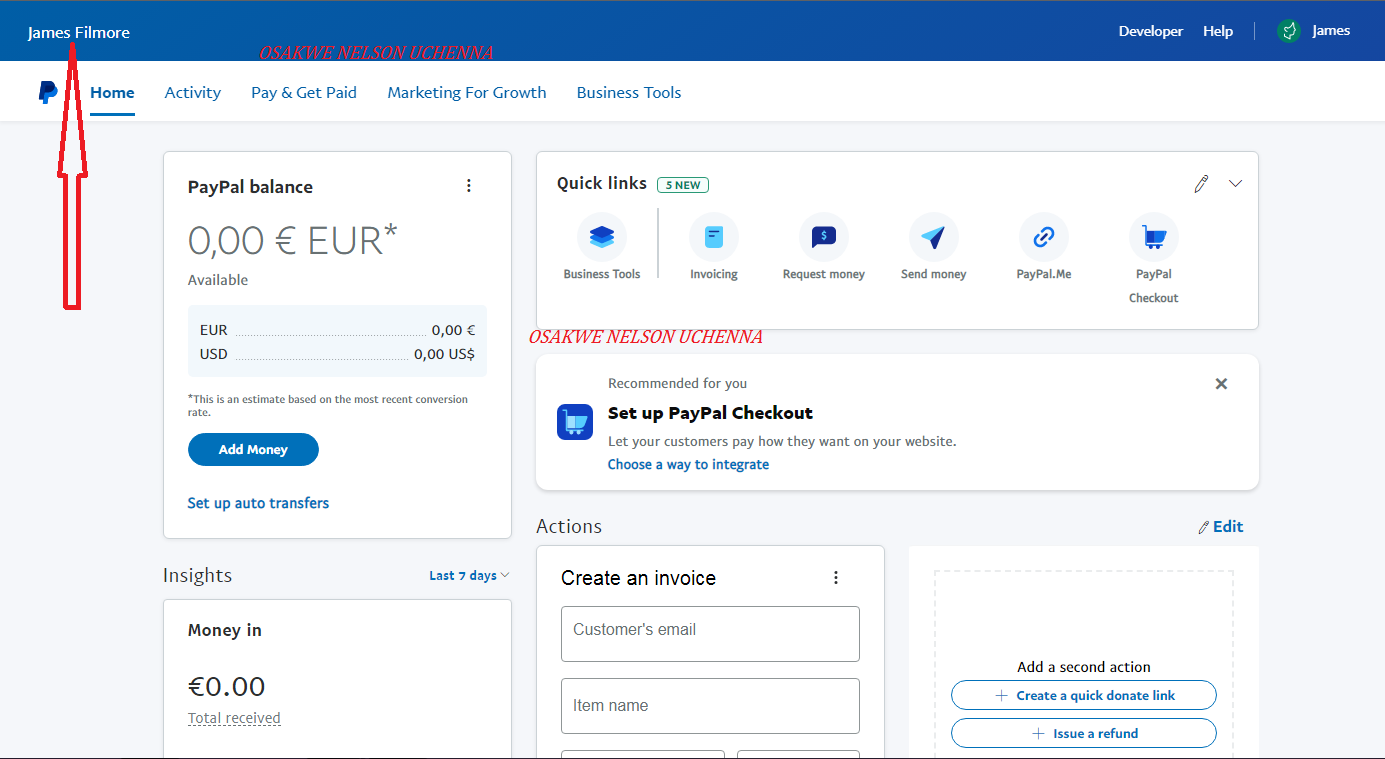Open the Last 7 days dropdown
Screen dimensions: 1385x759
point(469,575)
